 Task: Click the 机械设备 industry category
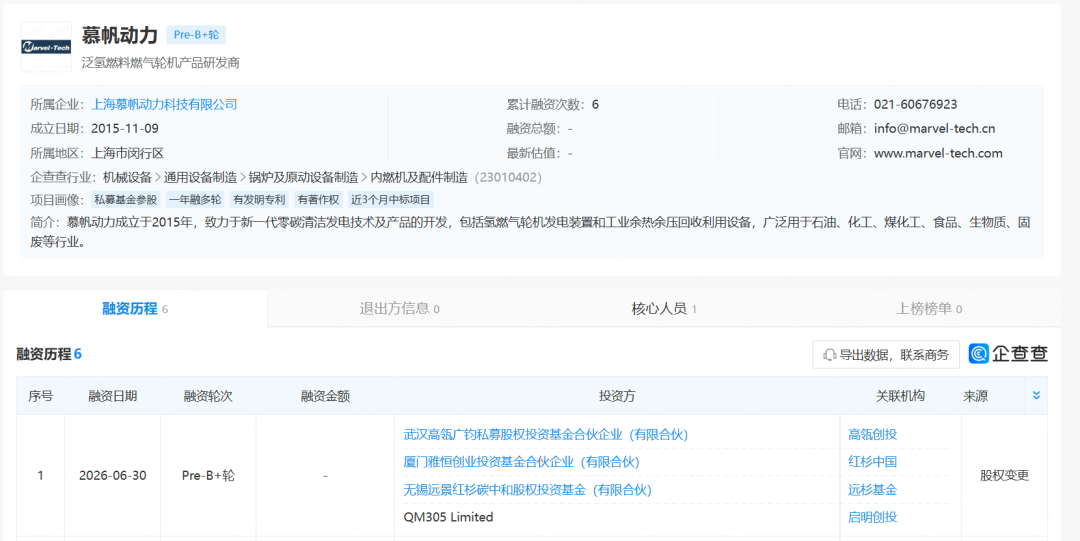[x=127, y=177]
